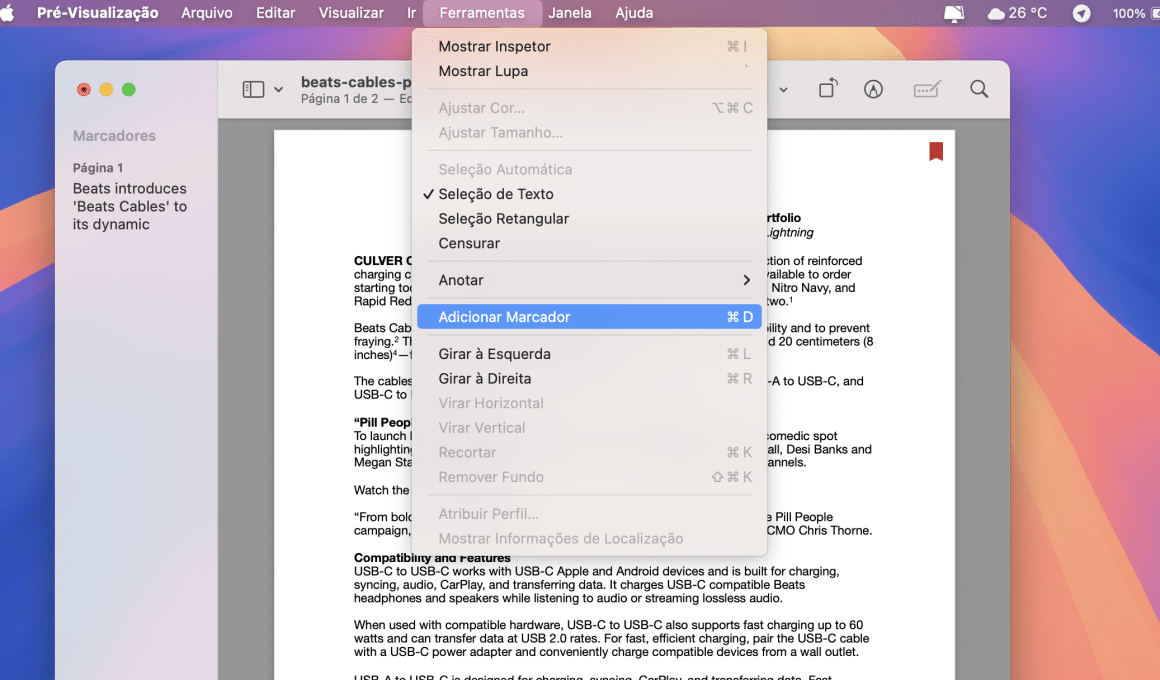Open the Pré-Visualização app menu

point(98,13)
